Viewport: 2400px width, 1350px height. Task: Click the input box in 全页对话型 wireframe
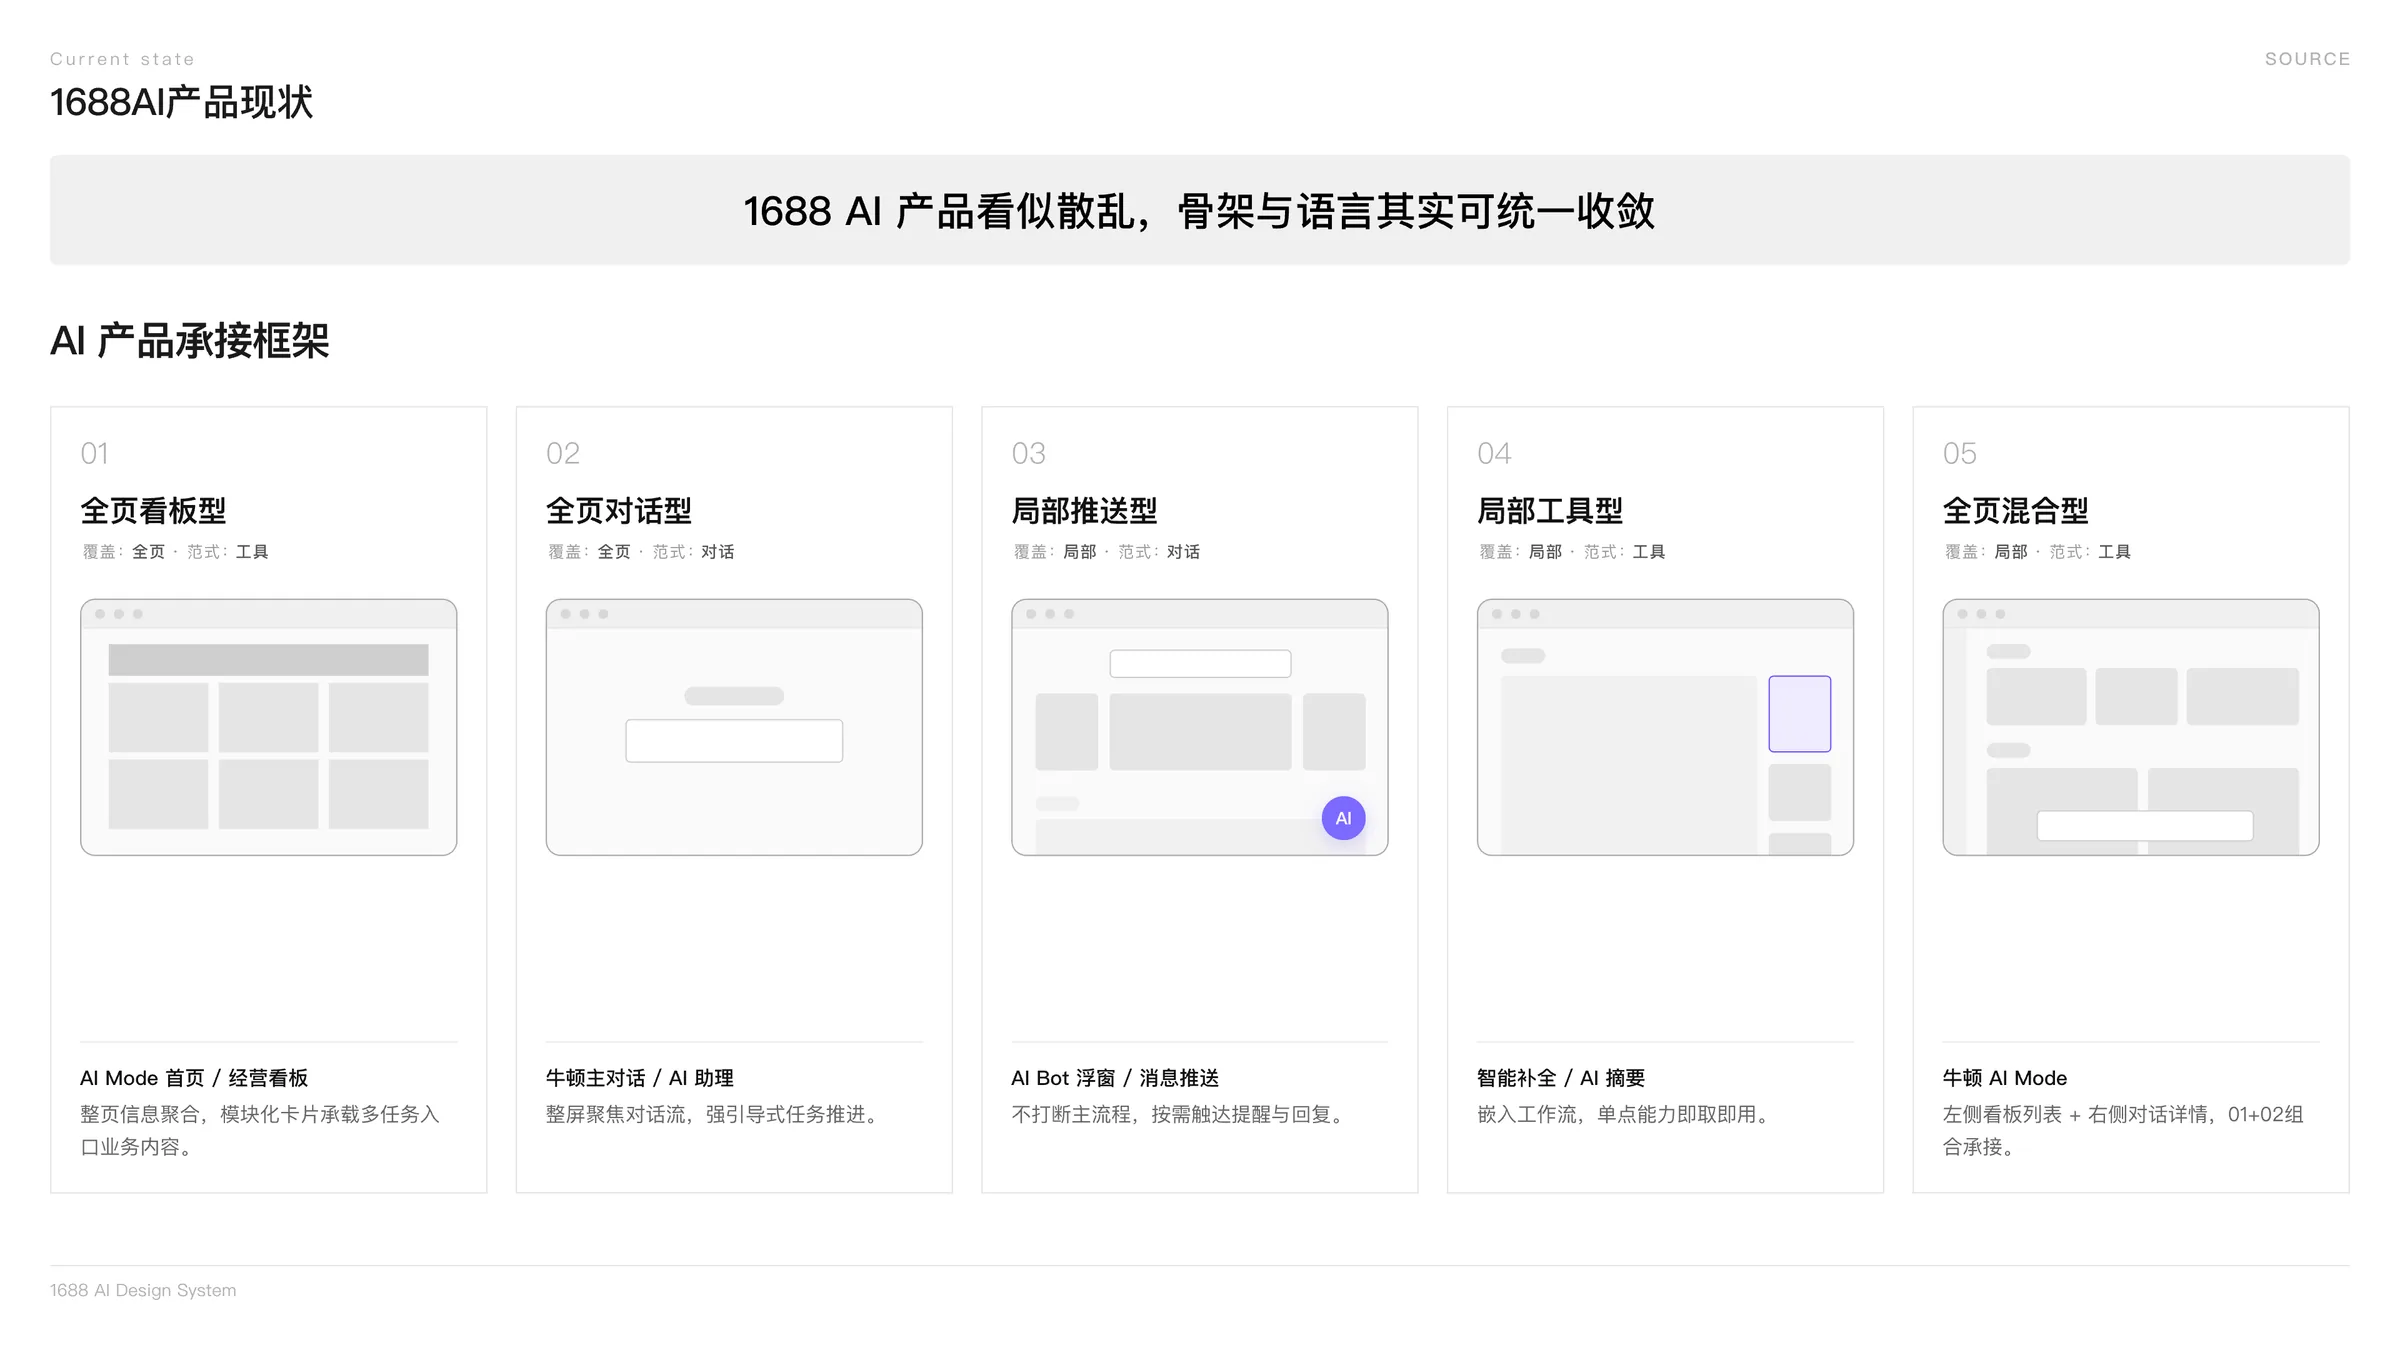tap(734, 741)
